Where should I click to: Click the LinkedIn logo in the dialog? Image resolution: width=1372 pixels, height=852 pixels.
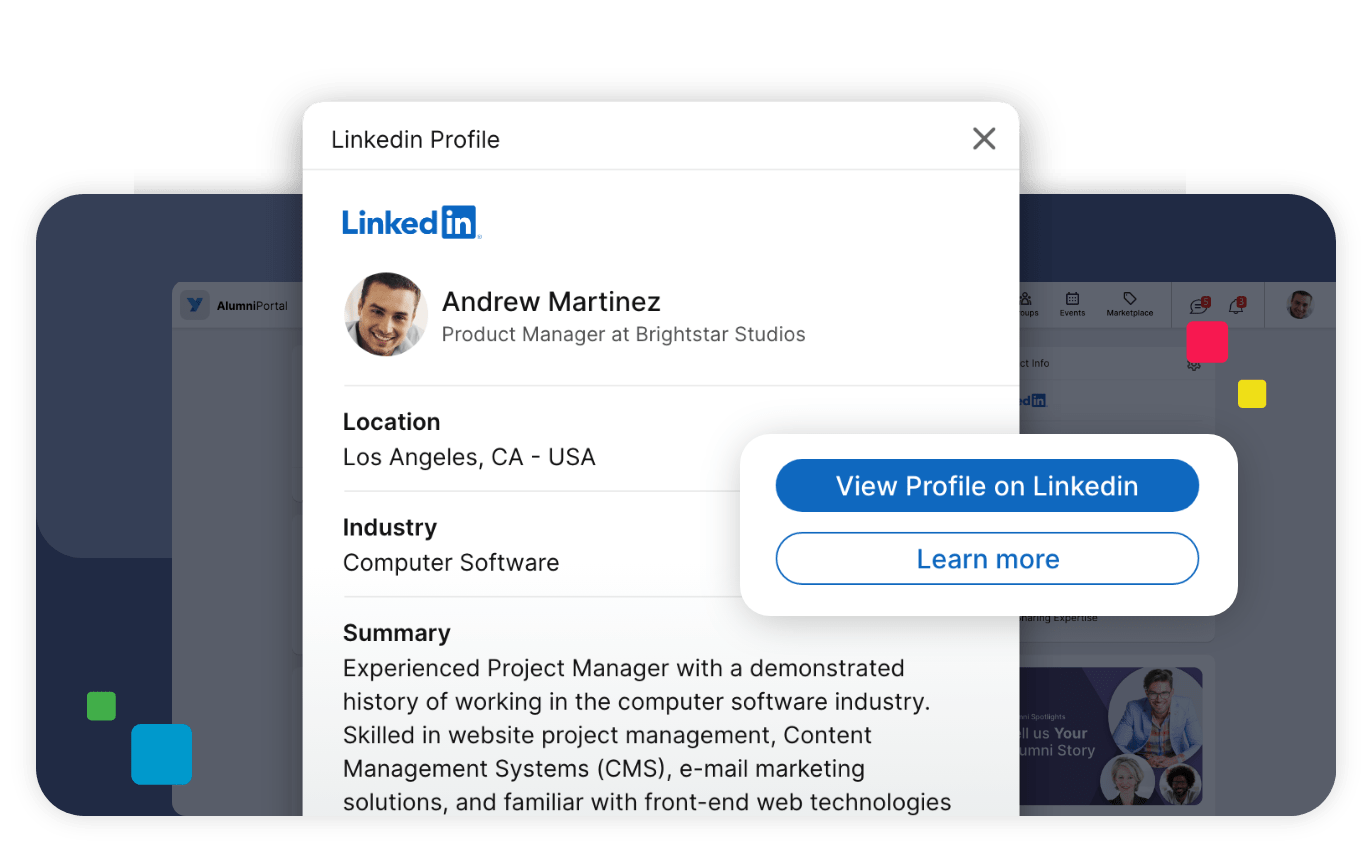[411, 222]
